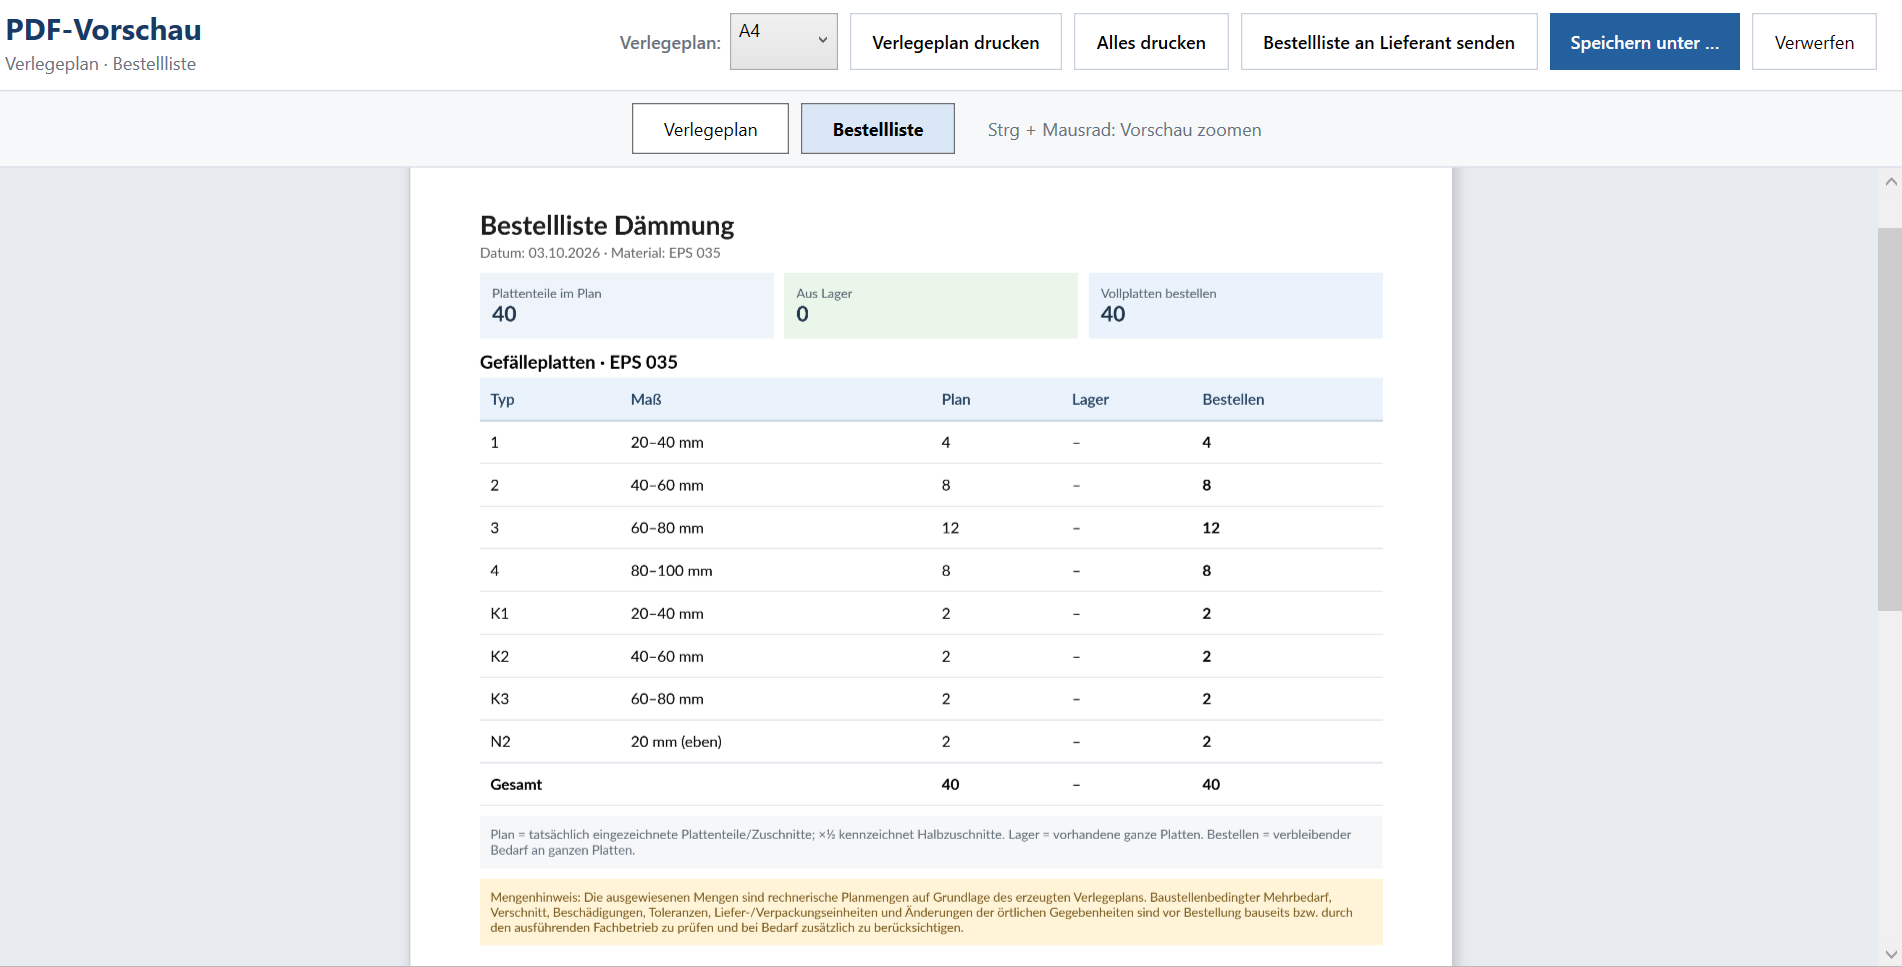Click the vertical scrollbar thumb
This screenshot has width=1902, height=967.
[x=1890, y=418]
